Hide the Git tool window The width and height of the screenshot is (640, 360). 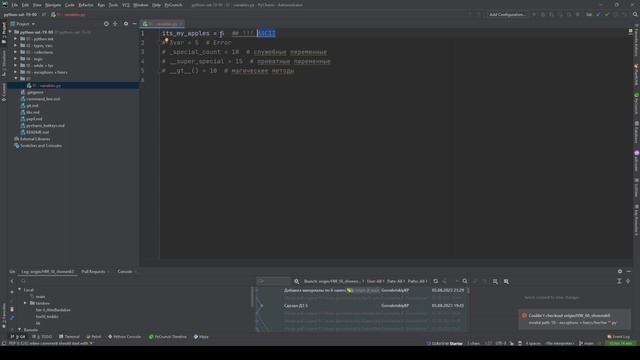coord(629,271)
